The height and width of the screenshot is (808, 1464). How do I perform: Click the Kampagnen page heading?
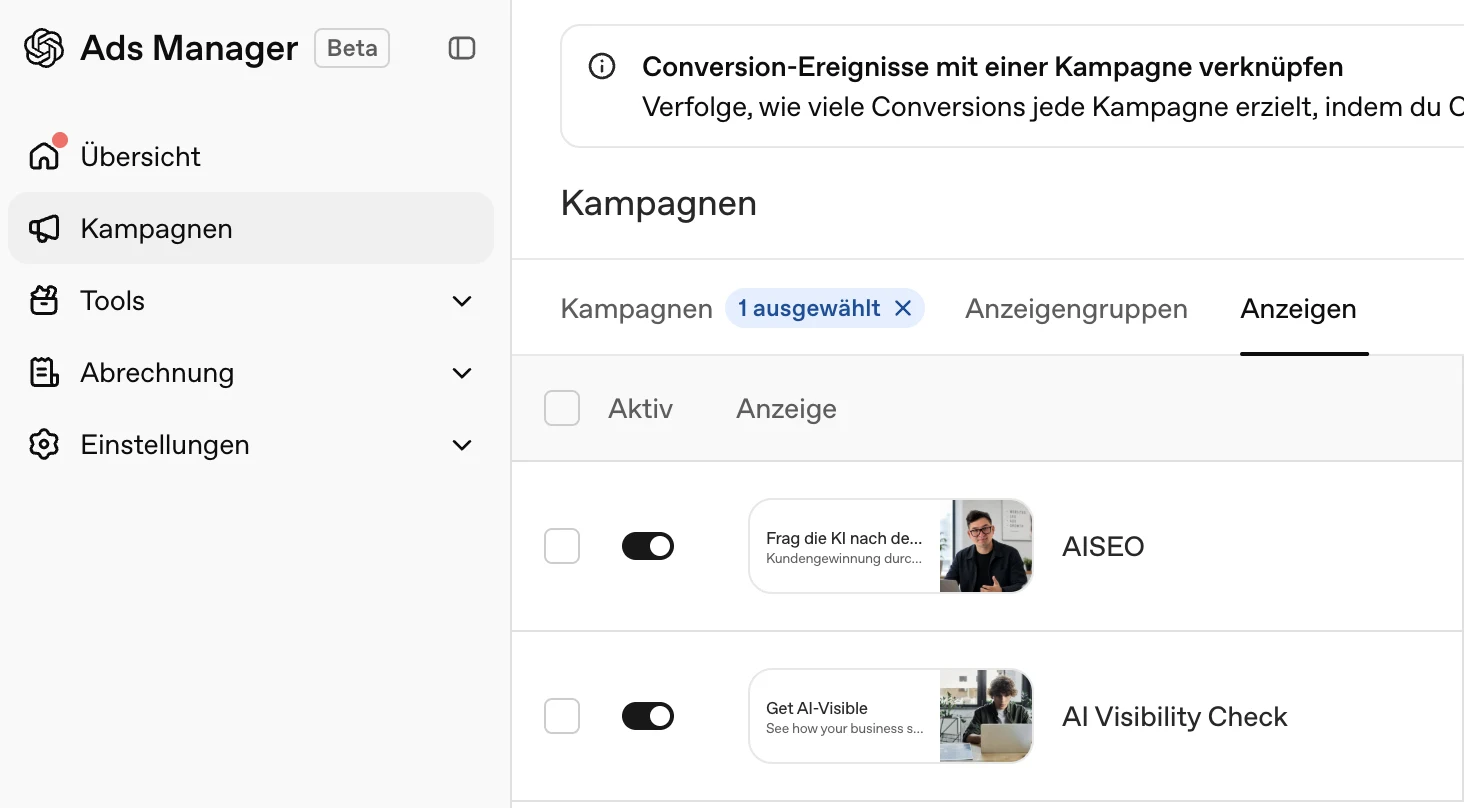point(659,203)
